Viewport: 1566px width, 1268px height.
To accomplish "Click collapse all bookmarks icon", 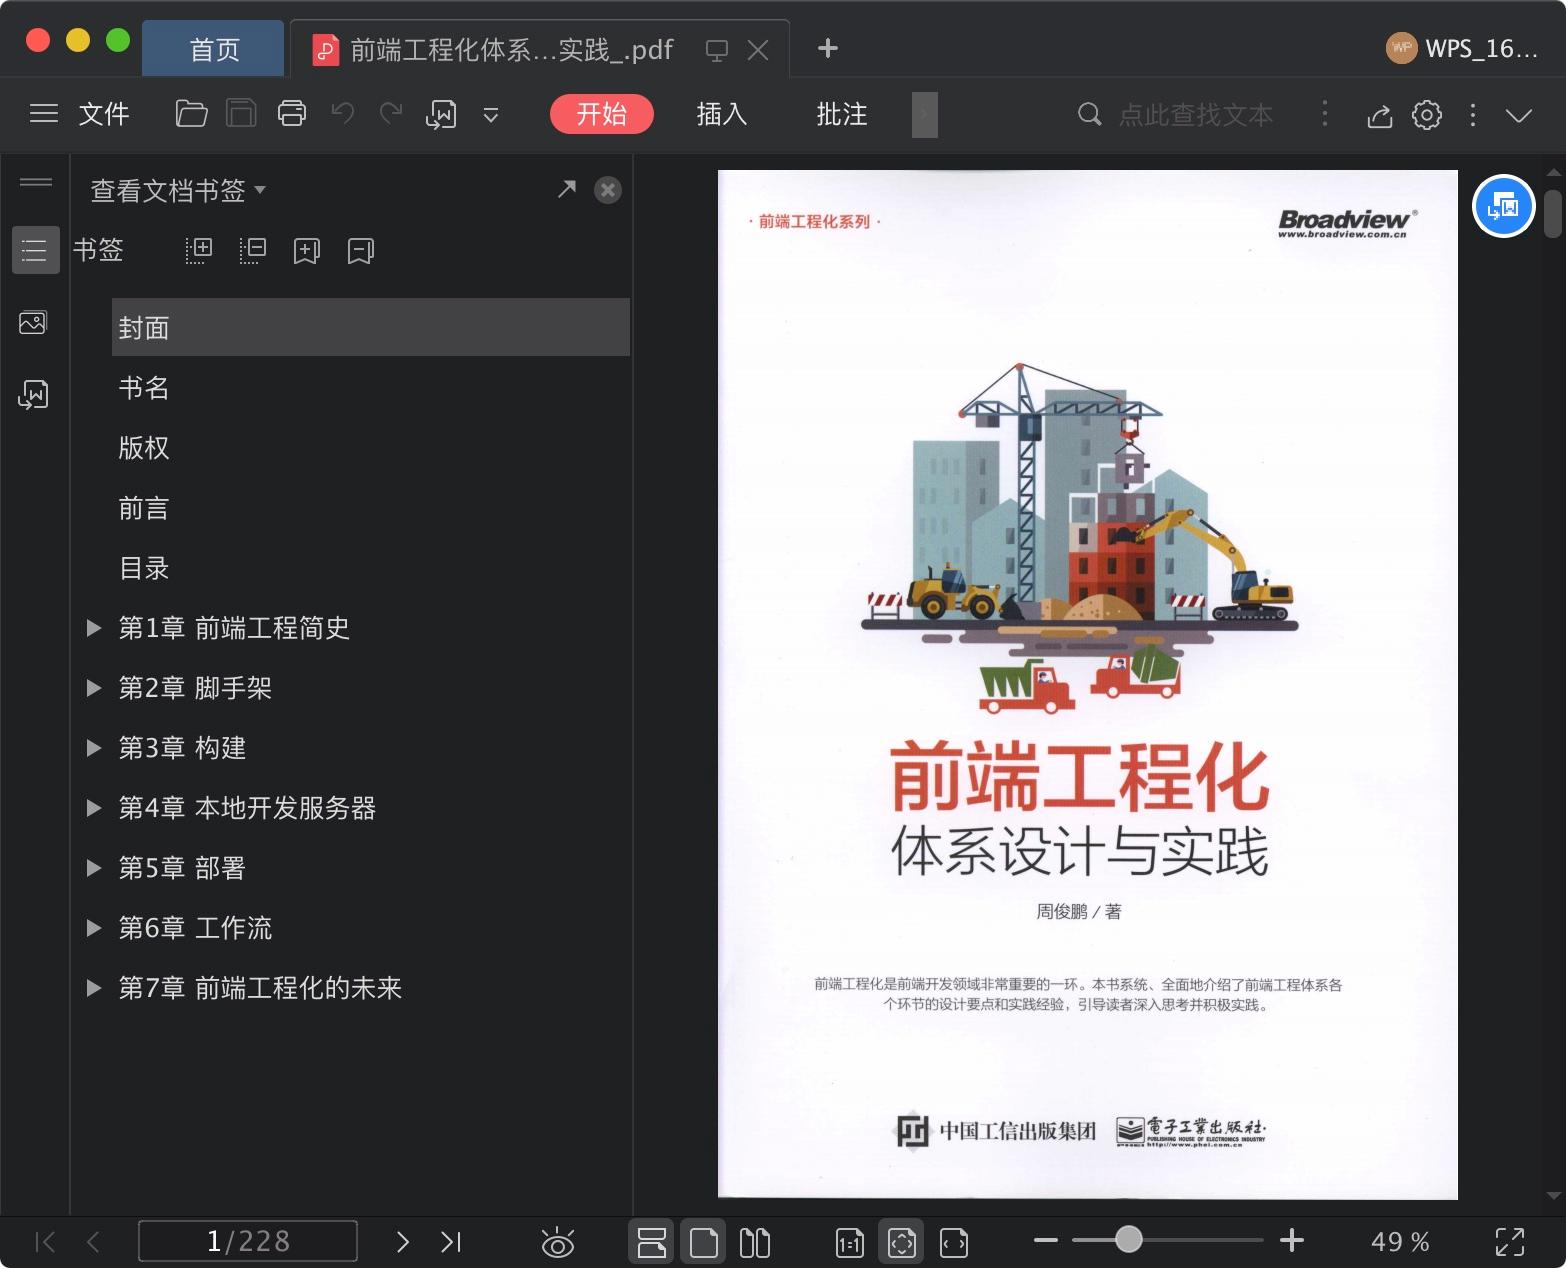I will [x=253, y=250].
